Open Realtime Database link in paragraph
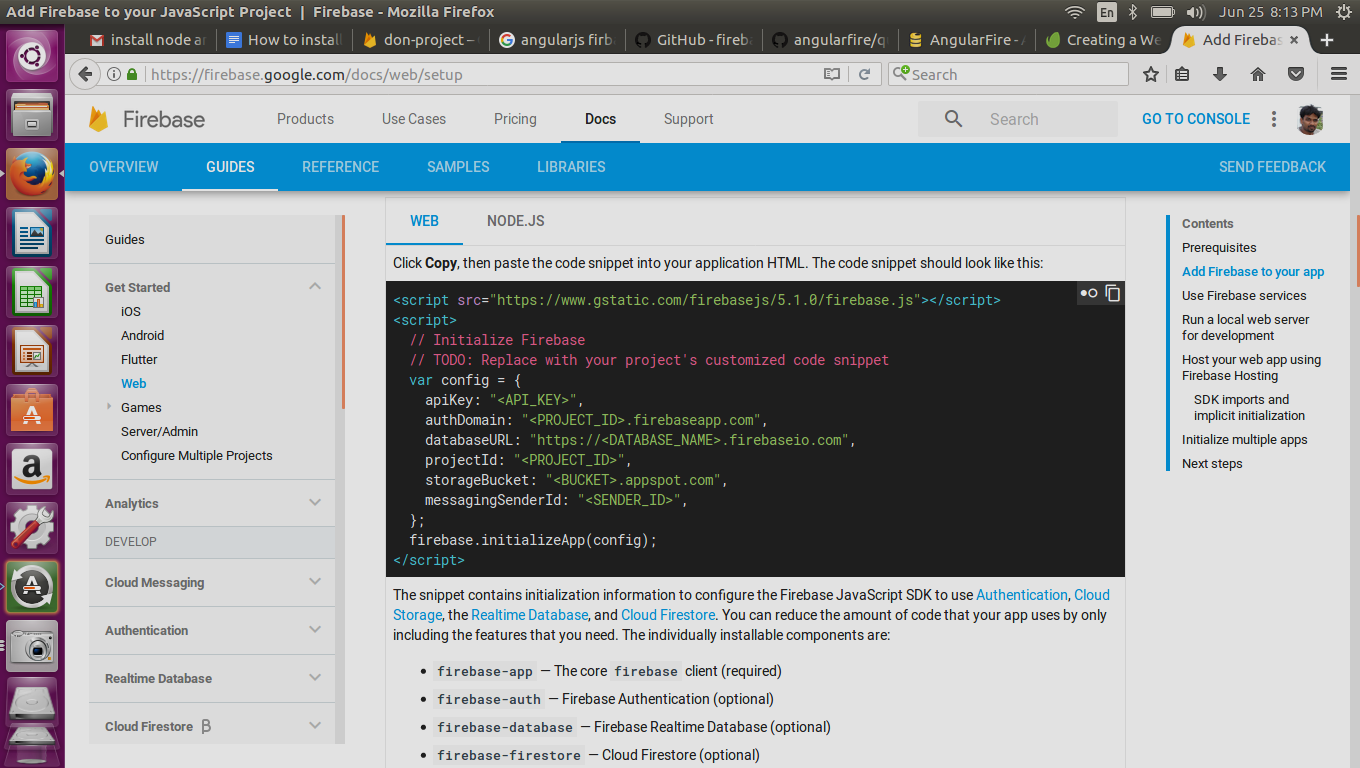This screenshot has width=1360, height=768. tap(529, 615)
